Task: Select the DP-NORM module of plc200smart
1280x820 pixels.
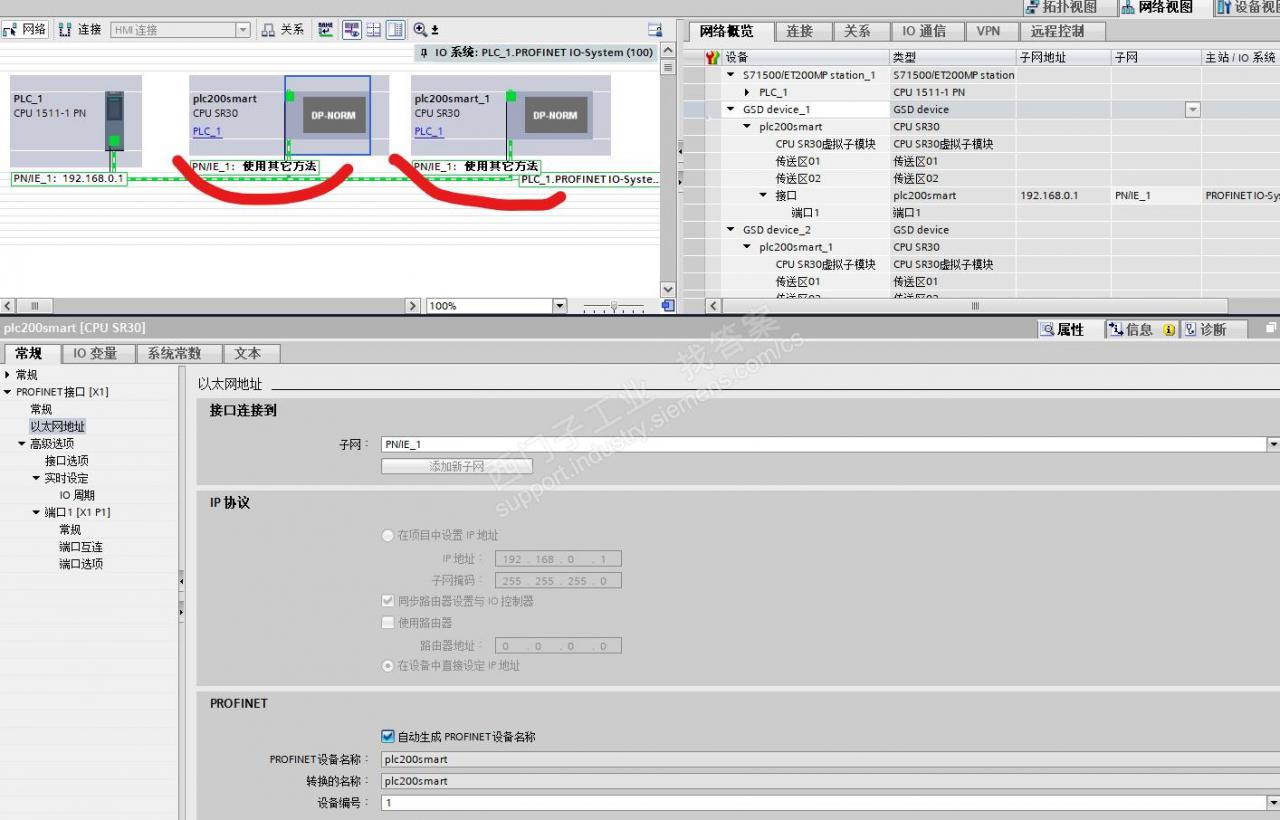Action: (x=334, y=115)
